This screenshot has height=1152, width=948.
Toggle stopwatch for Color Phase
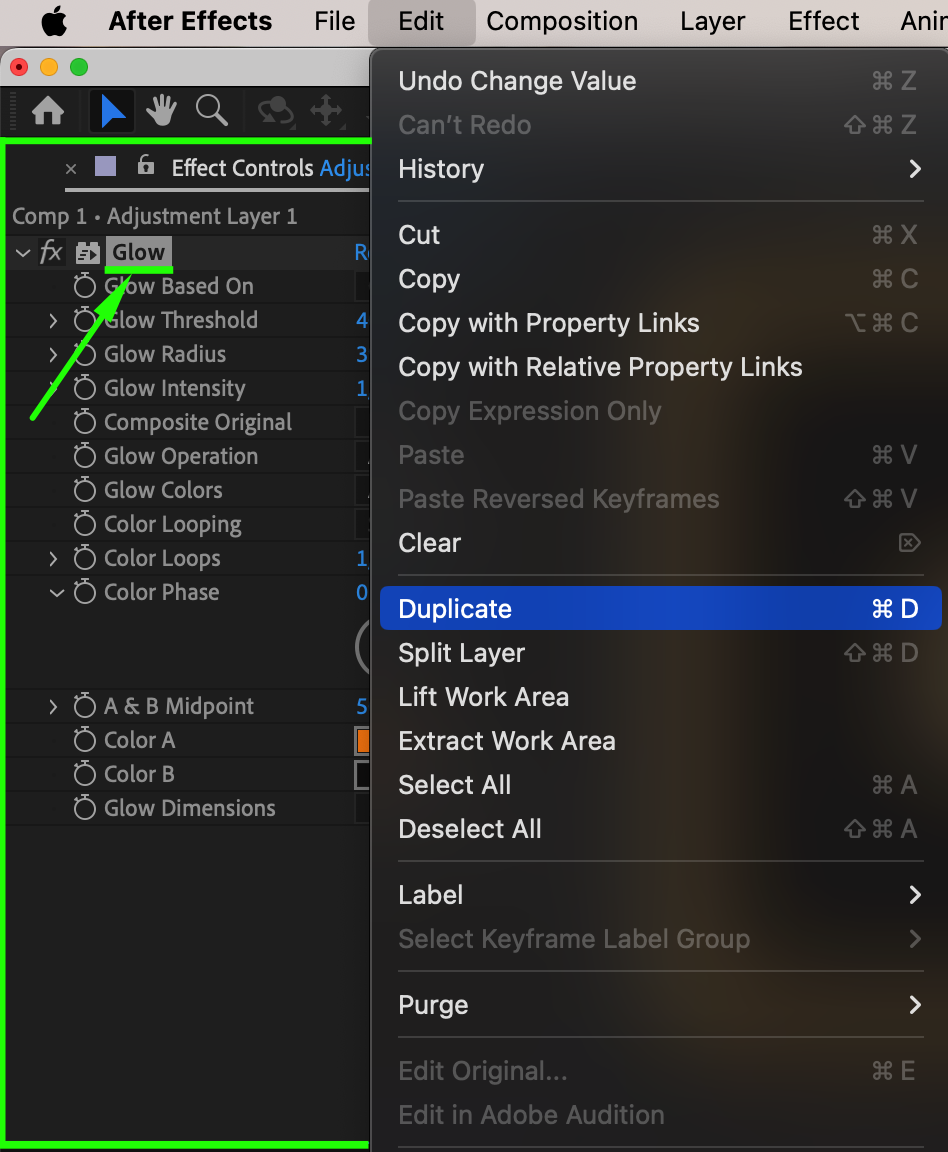coord(85,592)
